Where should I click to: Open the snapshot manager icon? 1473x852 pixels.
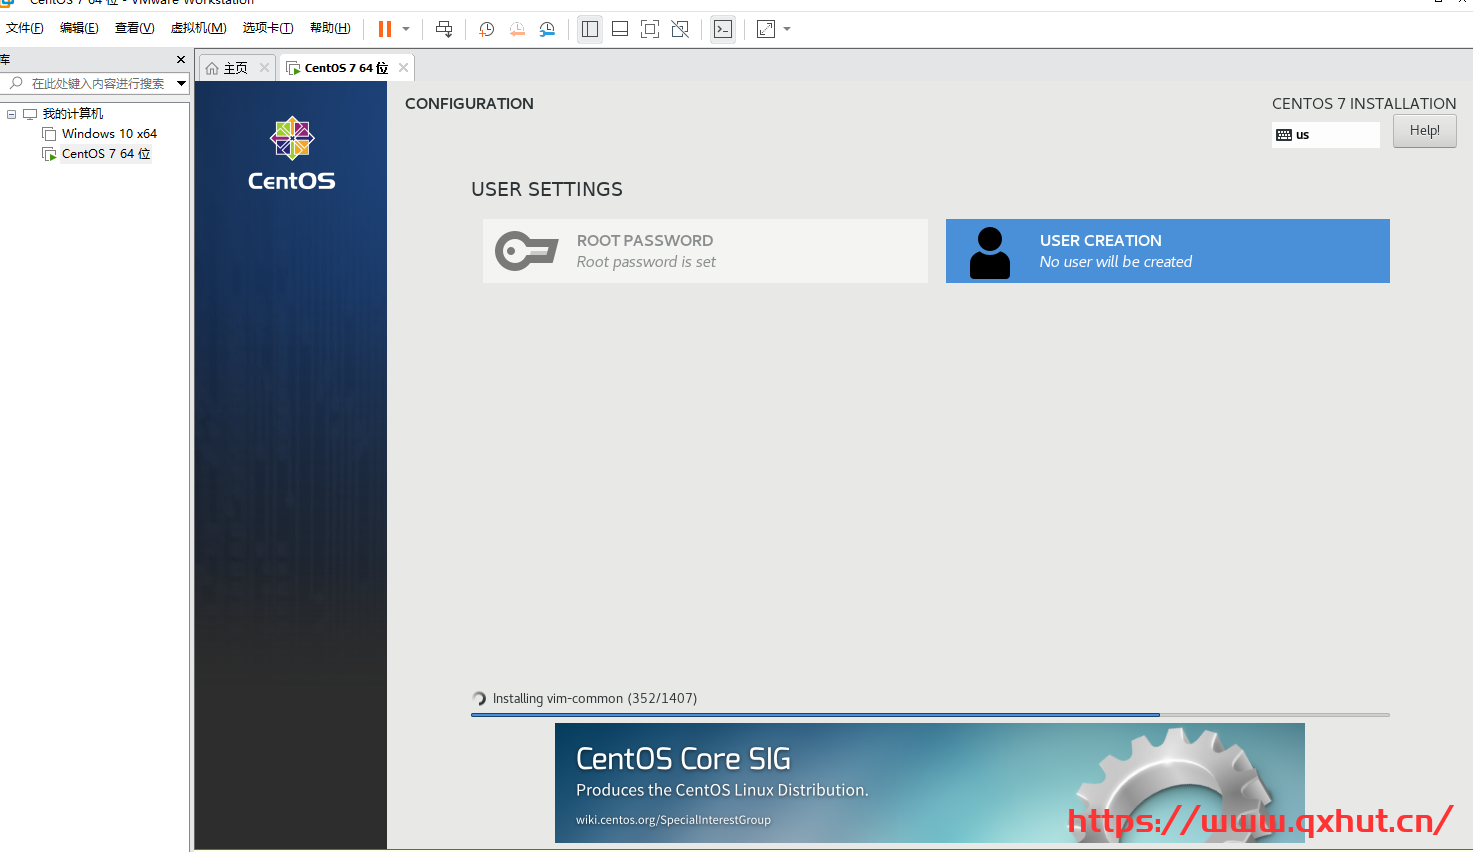coord(547,29)
